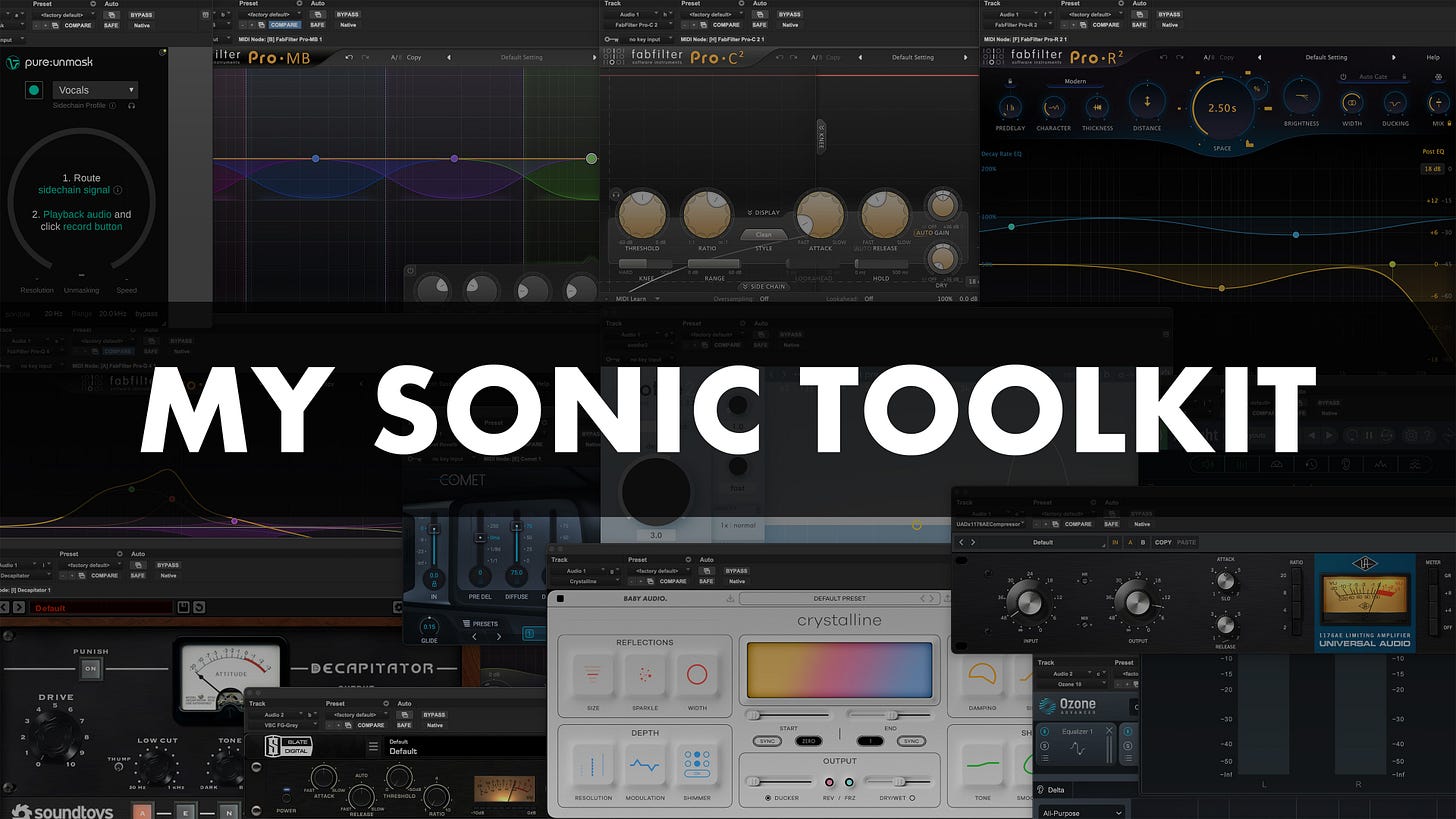Toggle A/B state in the Pro-MB header
This screenshot has height=819, width=1456.
coord(396,57)
